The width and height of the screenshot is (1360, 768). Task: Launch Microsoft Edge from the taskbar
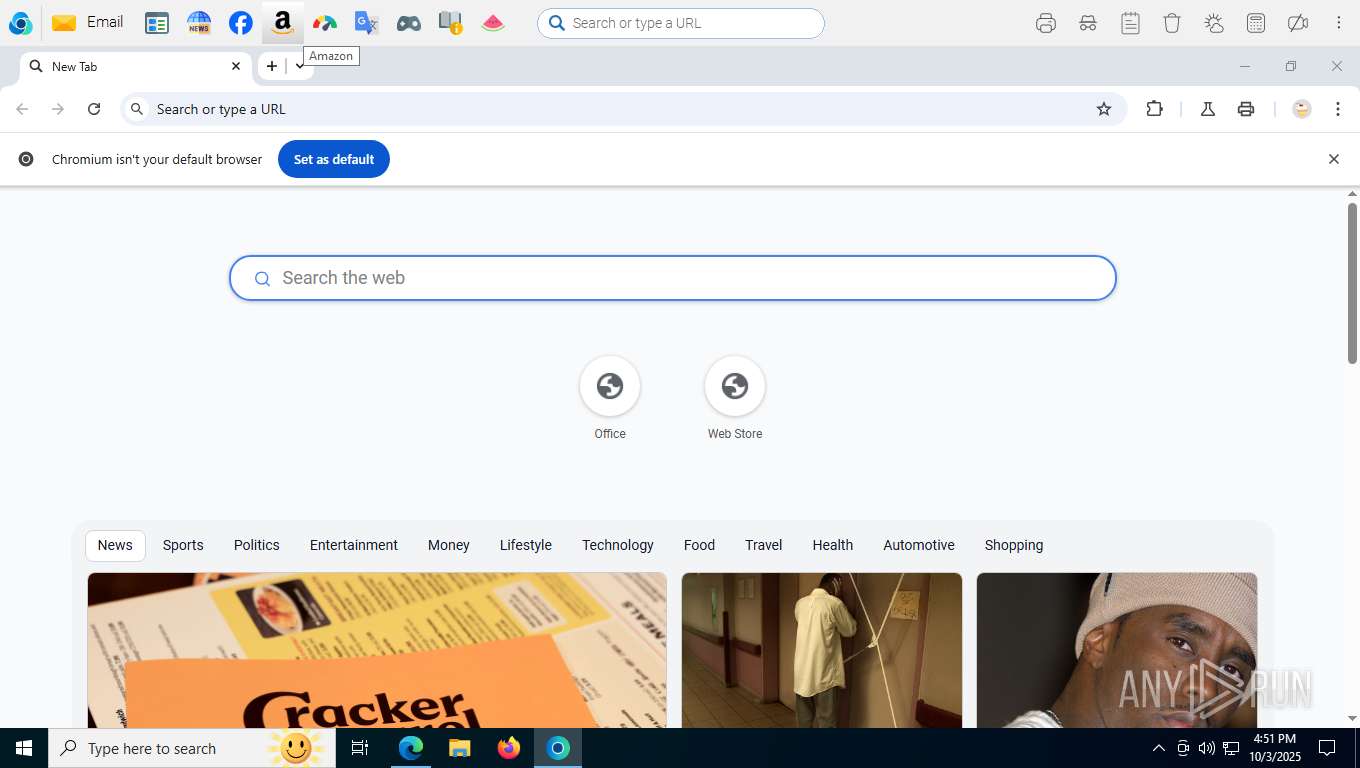[410, 748]
